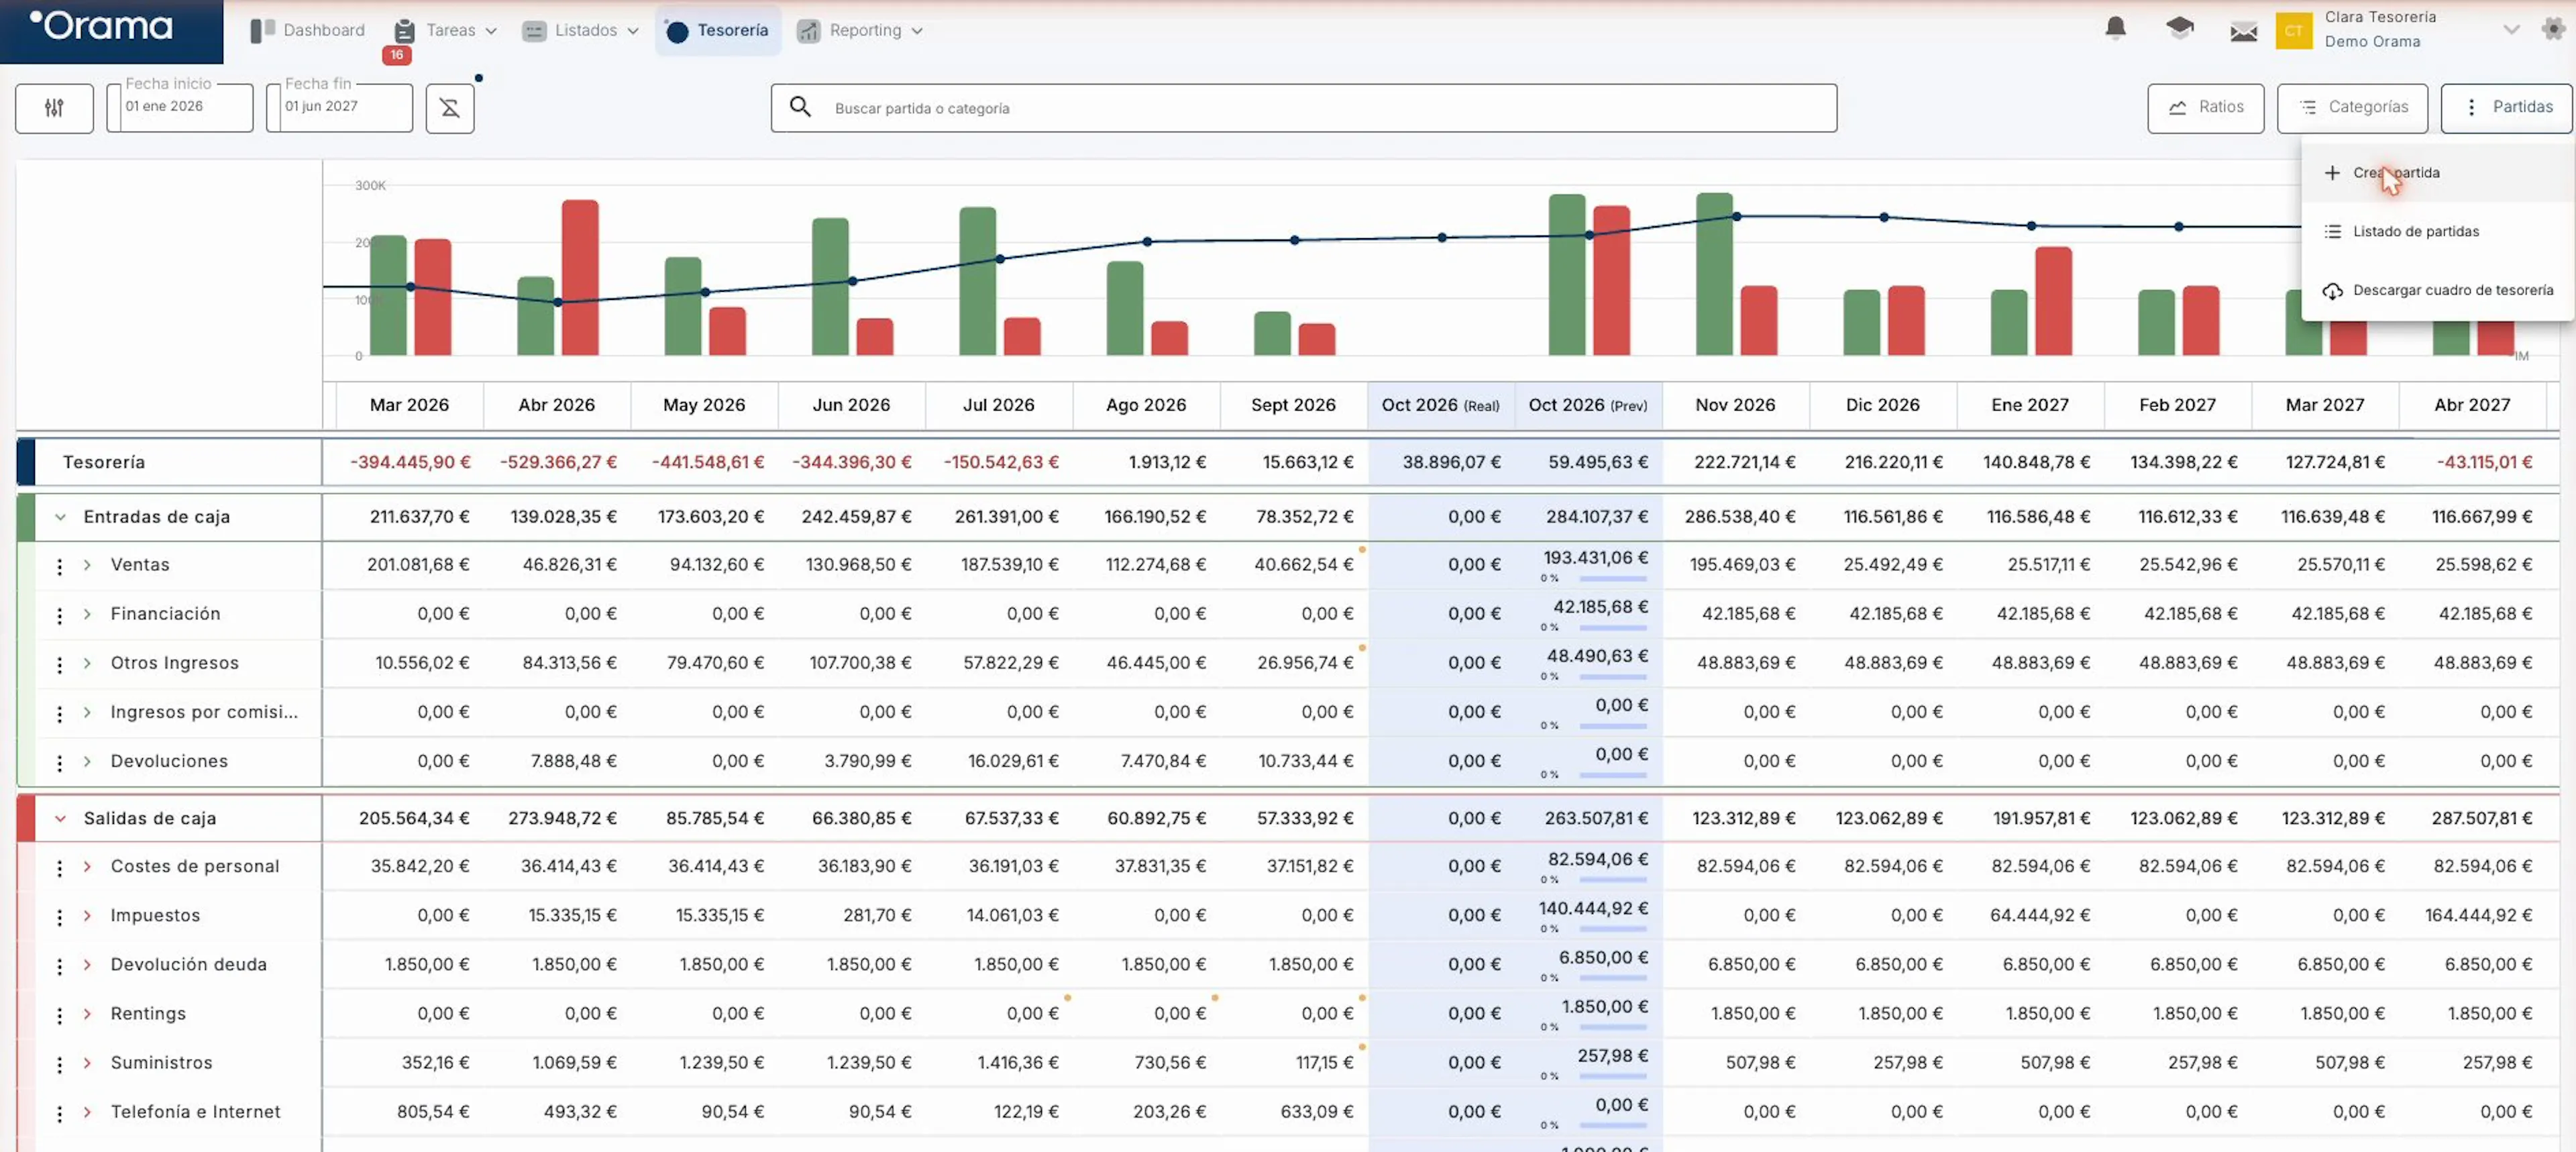The width and height of the screenshot is (2576, 1152).
Task: Click the clear filters funnel icon
Action: click(x=450, y=108)
